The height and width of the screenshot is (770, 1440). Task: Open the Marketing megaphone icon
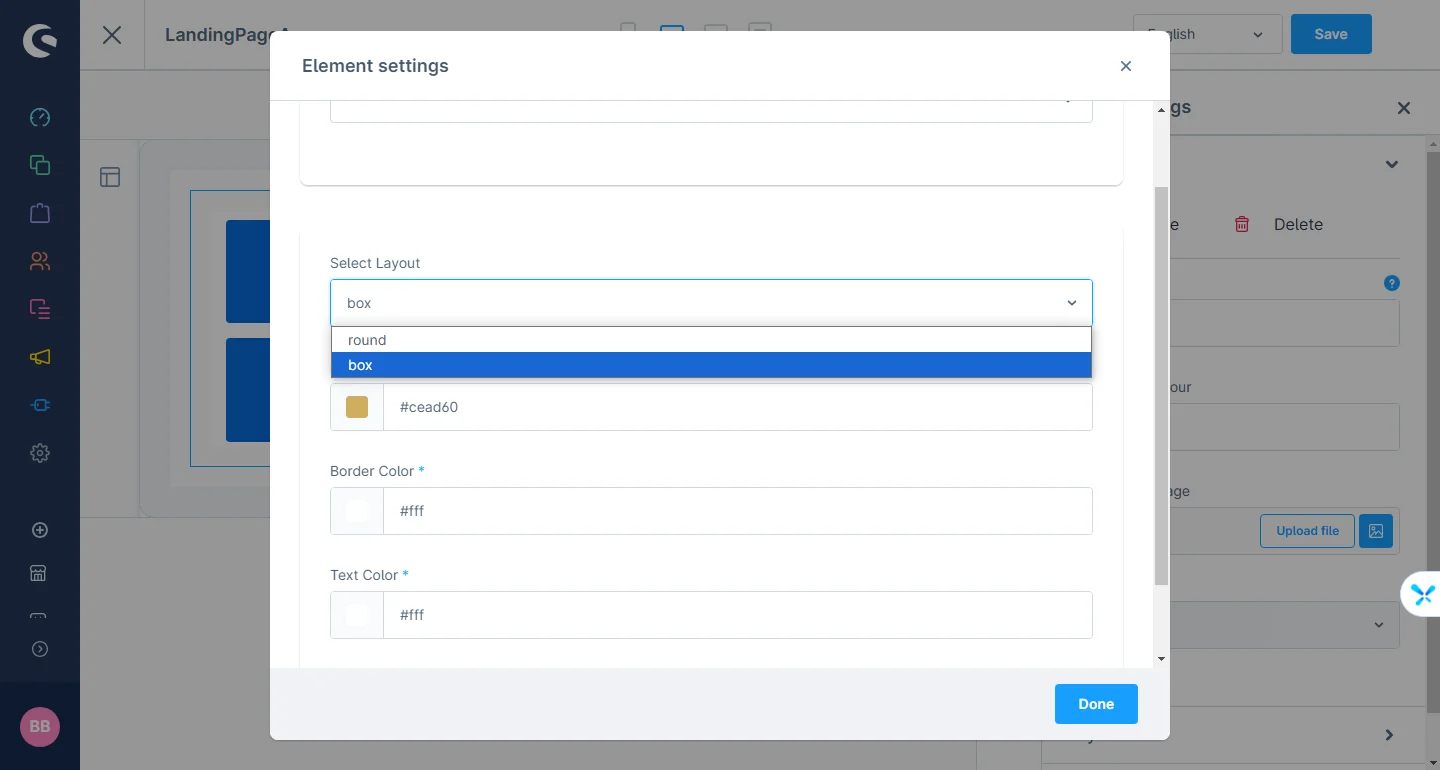(40, 357)
